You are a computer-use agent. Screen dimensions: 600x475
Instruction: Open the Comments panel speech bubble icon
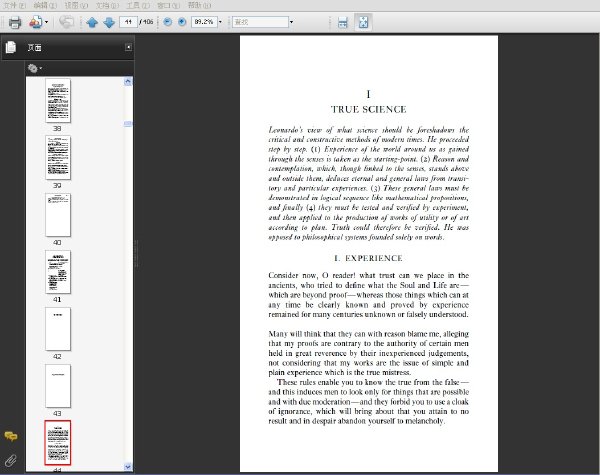(x=11, y=436)
